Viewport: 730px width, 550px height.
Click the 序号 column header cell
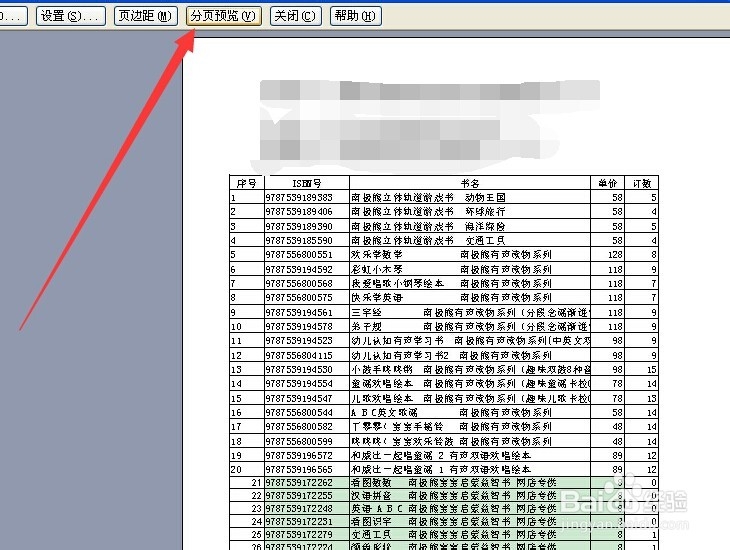click(247, 183)
